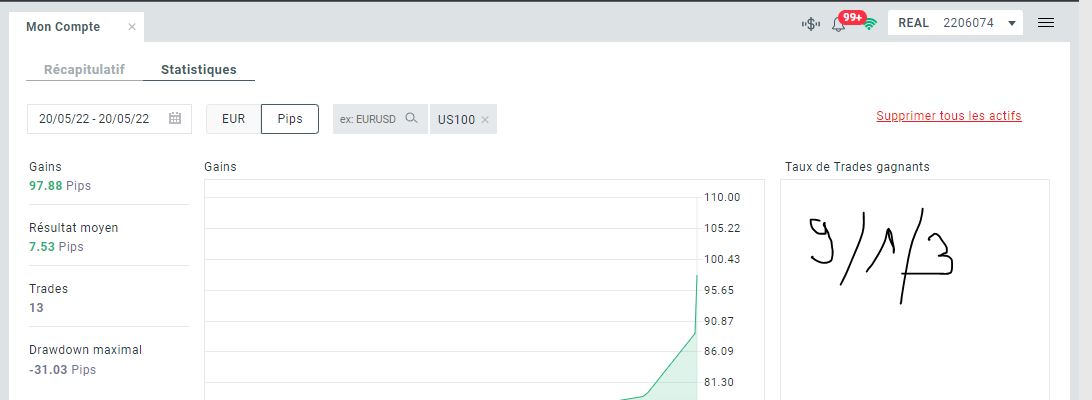Click the Trades count 13
This screenshot has width=1092, height=400.
36,307
